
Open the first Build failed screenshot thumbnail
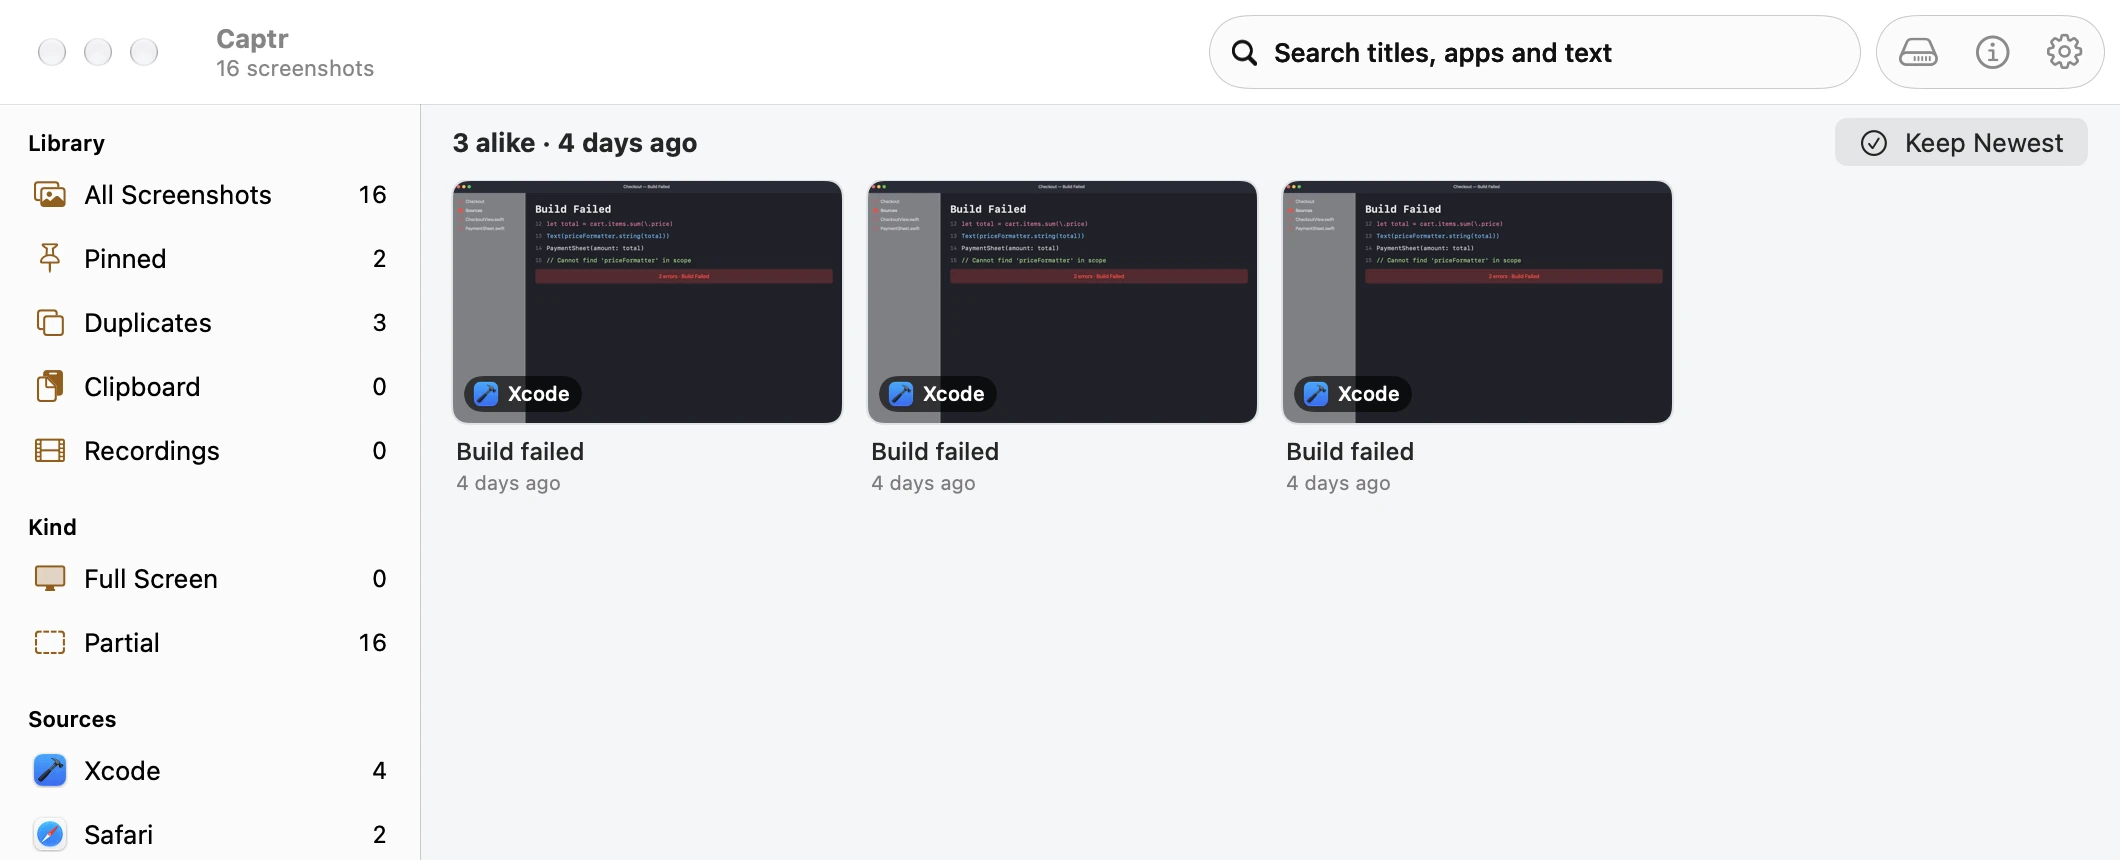point(647,302)
